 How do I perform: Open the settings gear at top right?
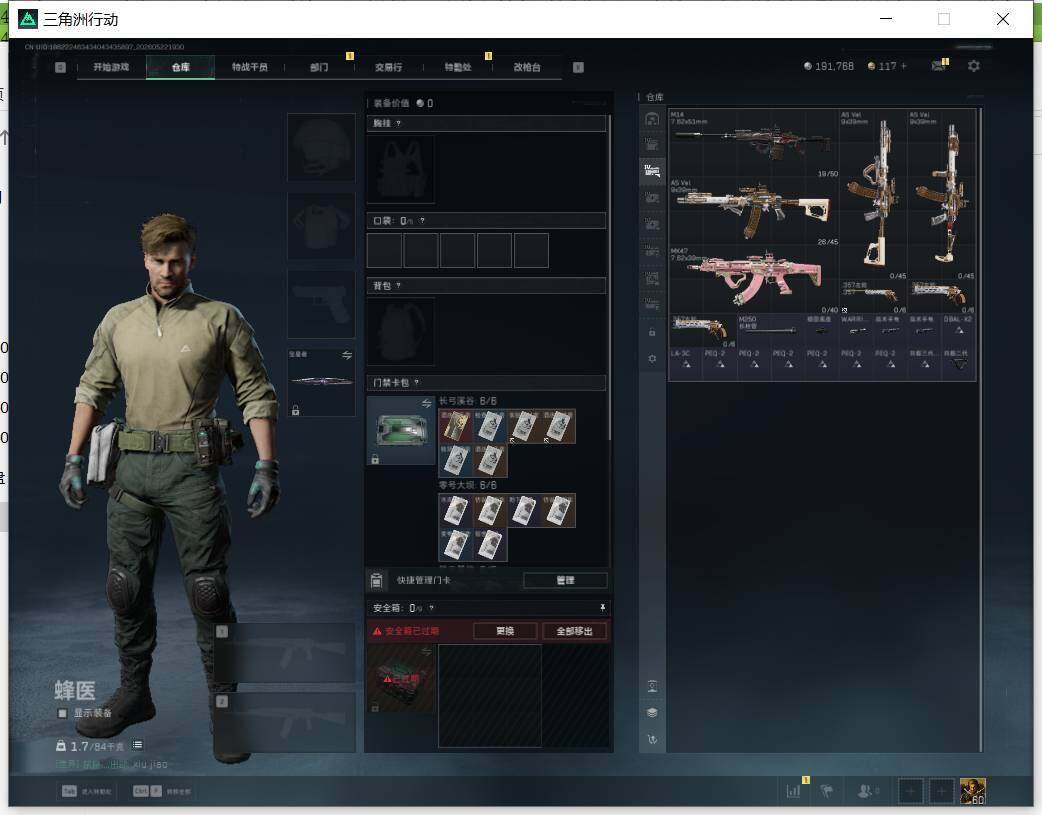tap(974, 66)
